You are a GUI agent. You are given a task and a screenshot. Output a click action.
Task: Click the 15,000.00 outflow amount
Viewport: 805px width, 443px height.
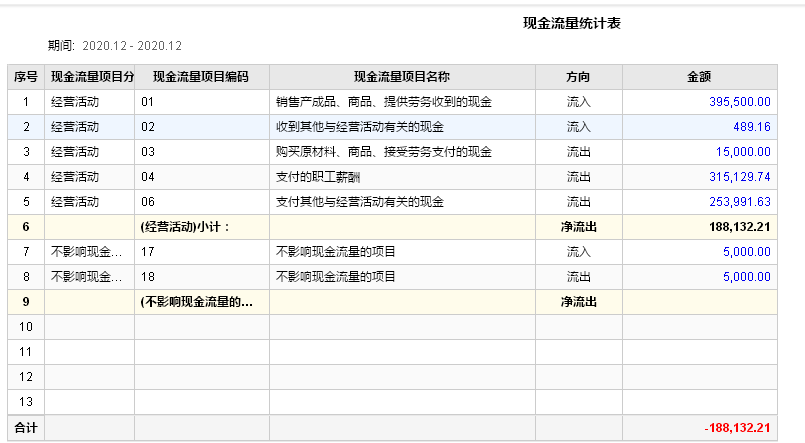point(742,152)
